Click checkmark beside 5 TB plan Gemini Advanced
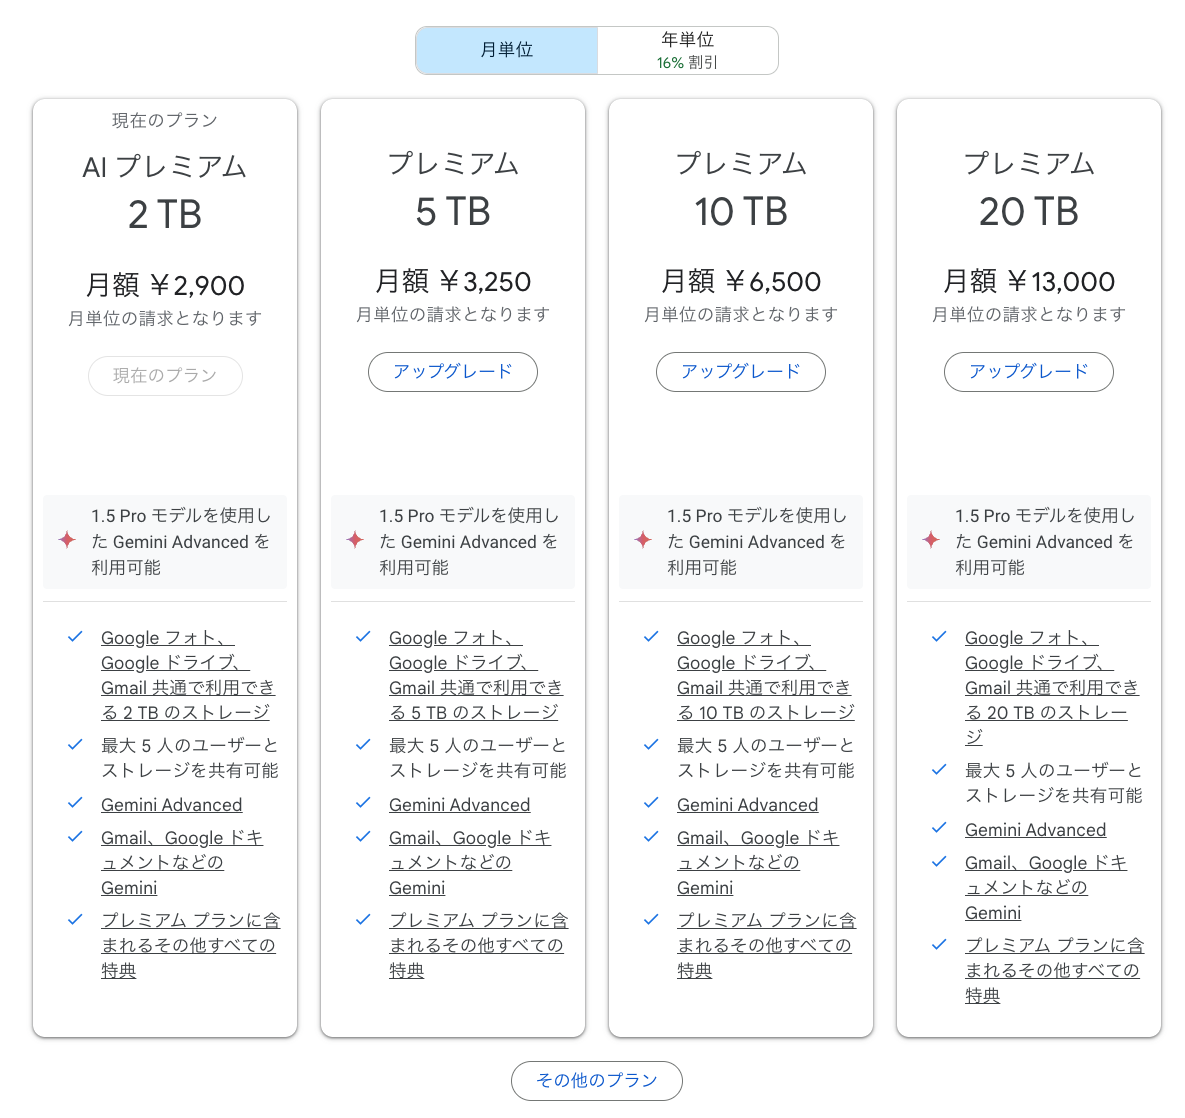 pyautogui.click(x=363, y=804)
